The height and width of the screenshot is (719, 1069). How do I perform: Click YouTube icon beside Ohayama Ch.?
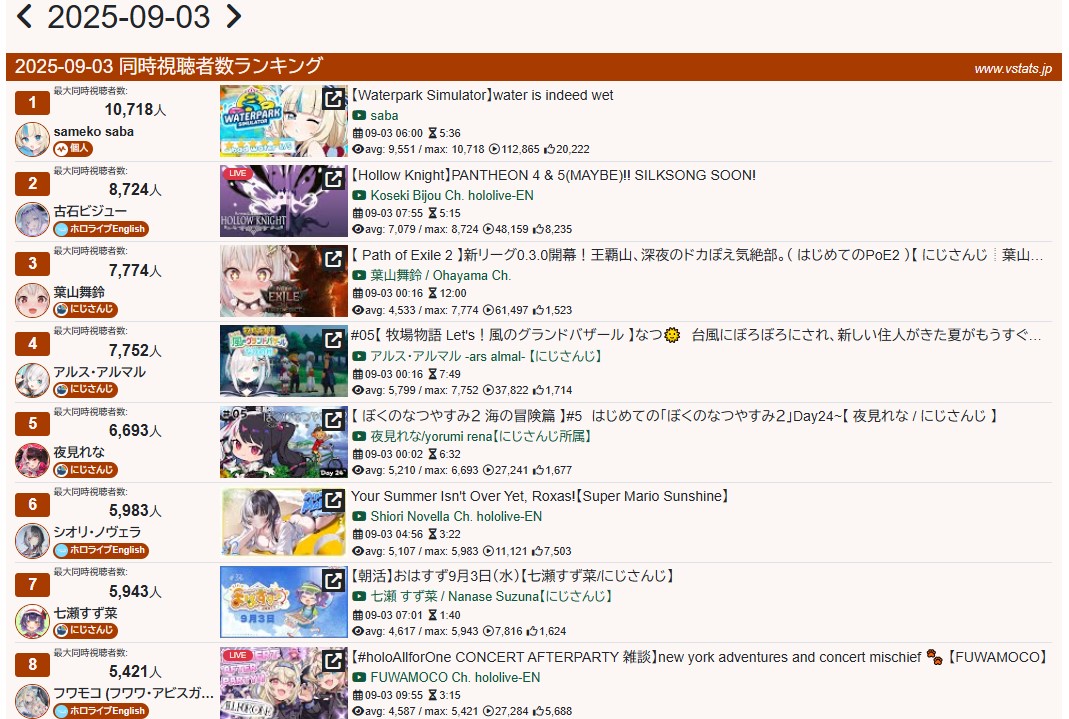(x=359, y=276)
